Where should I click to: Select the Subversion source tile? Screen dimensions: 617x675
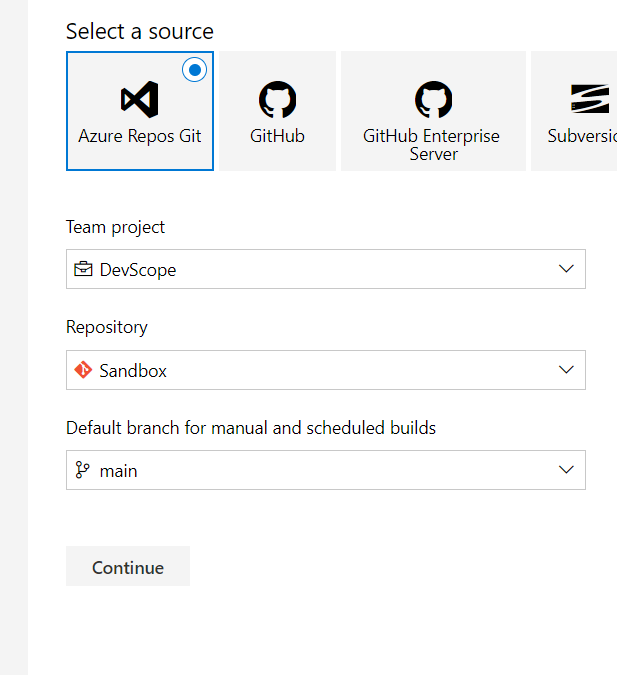click(574, 111)
